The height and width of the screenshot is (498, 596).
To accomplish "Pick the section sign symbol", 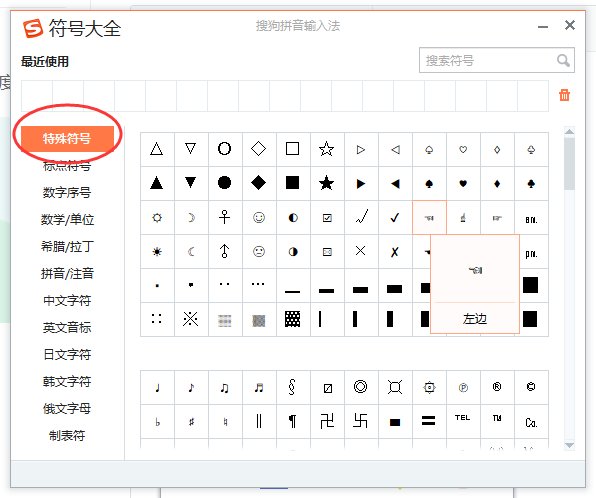I will (x=292, y=387).
